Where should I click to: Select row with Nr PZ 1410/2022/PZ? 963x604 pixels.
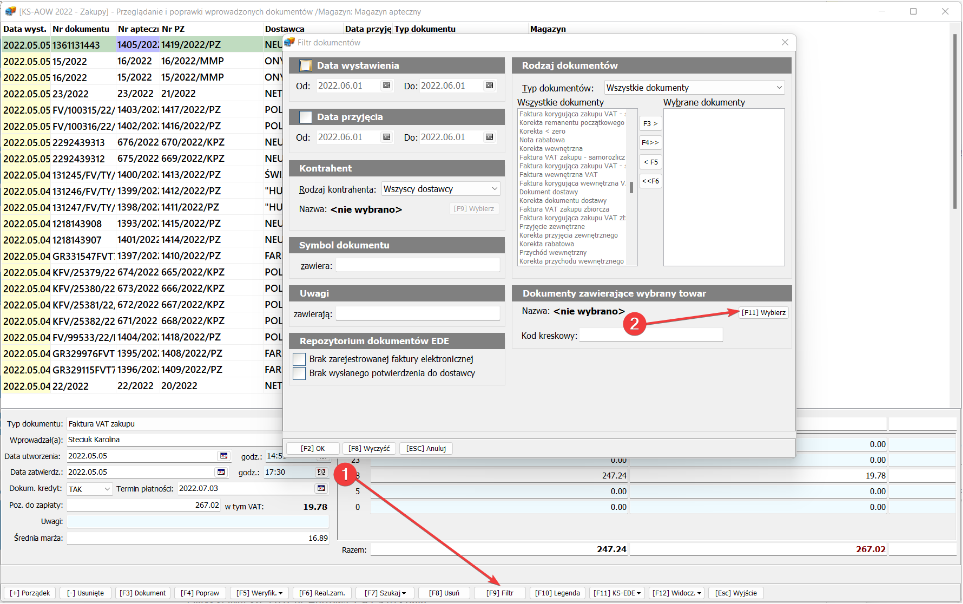coord(142,256)
